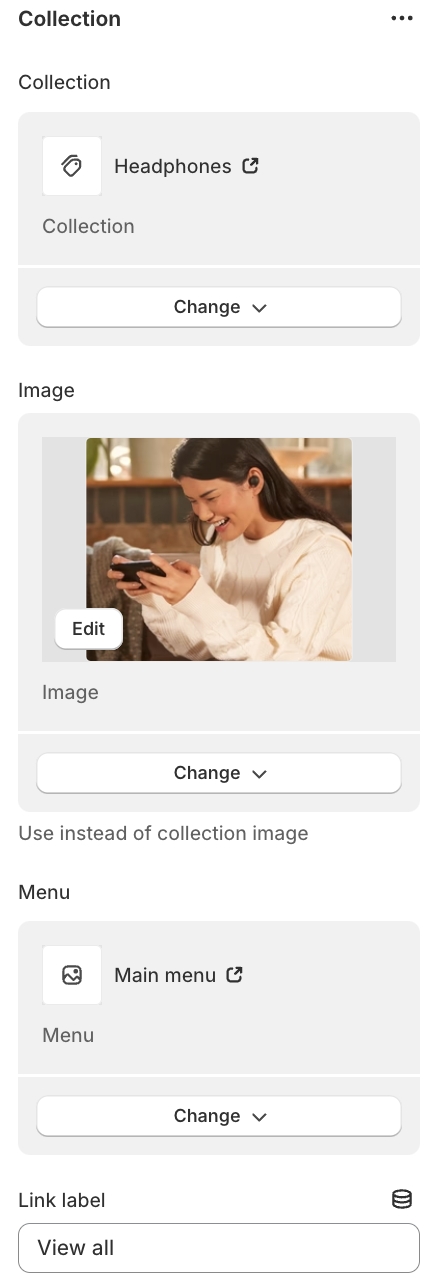Expand the Change dropdown under Headphones collection
Screen dimensions: 440x1278
tap(219, 307)
